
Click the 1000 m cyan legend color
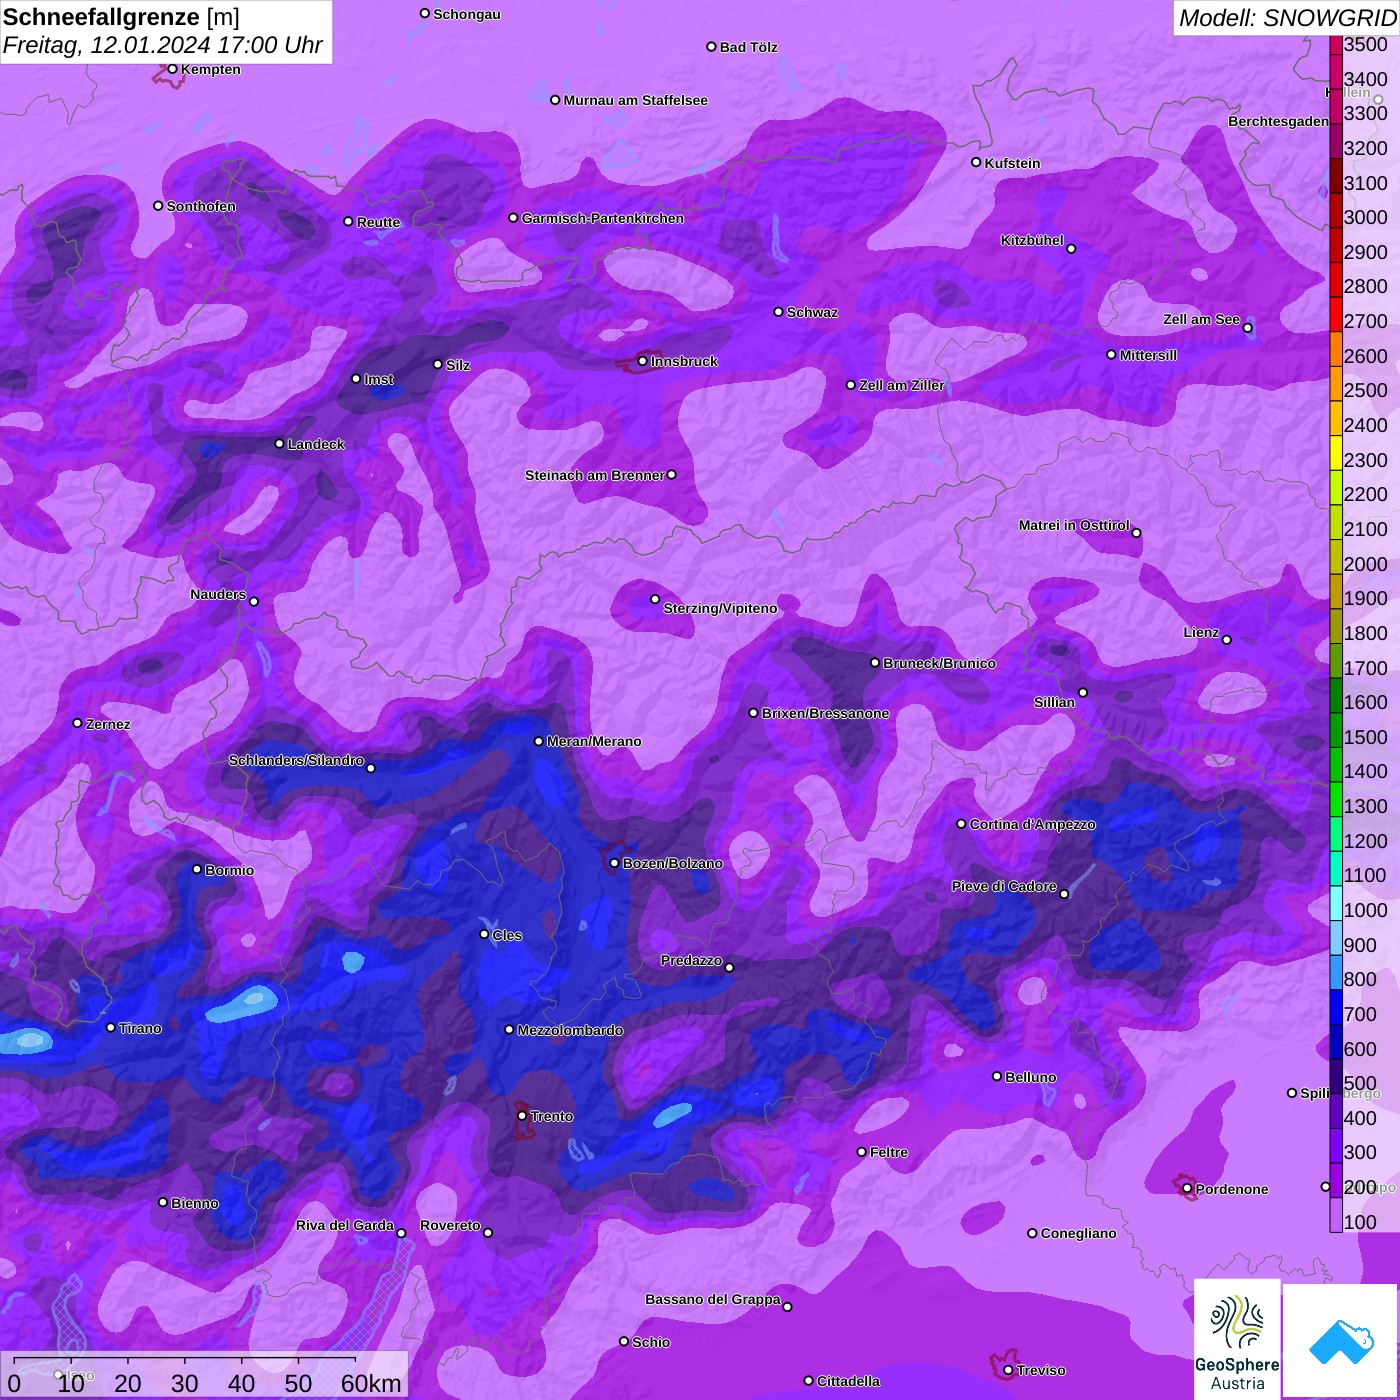[x=1336, y=903]
